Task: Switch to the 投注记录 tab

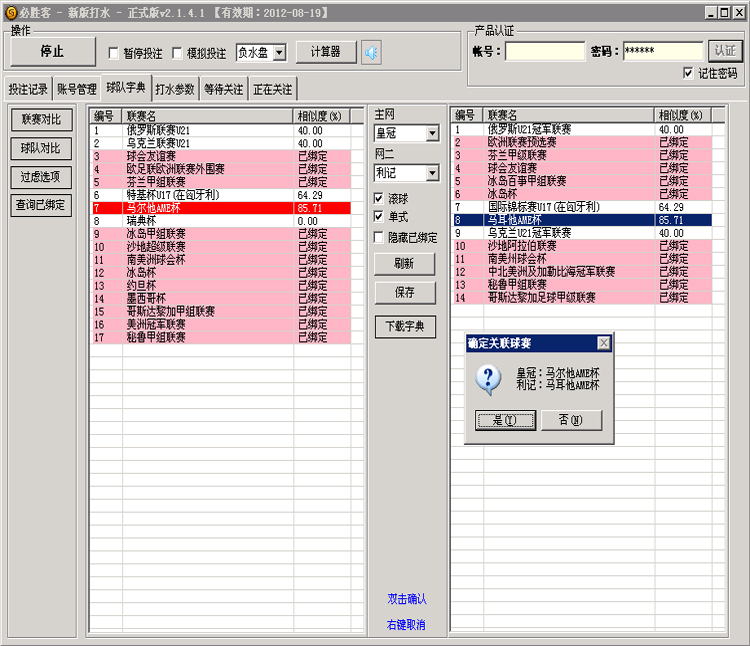Action: click(x=27, y=89)
